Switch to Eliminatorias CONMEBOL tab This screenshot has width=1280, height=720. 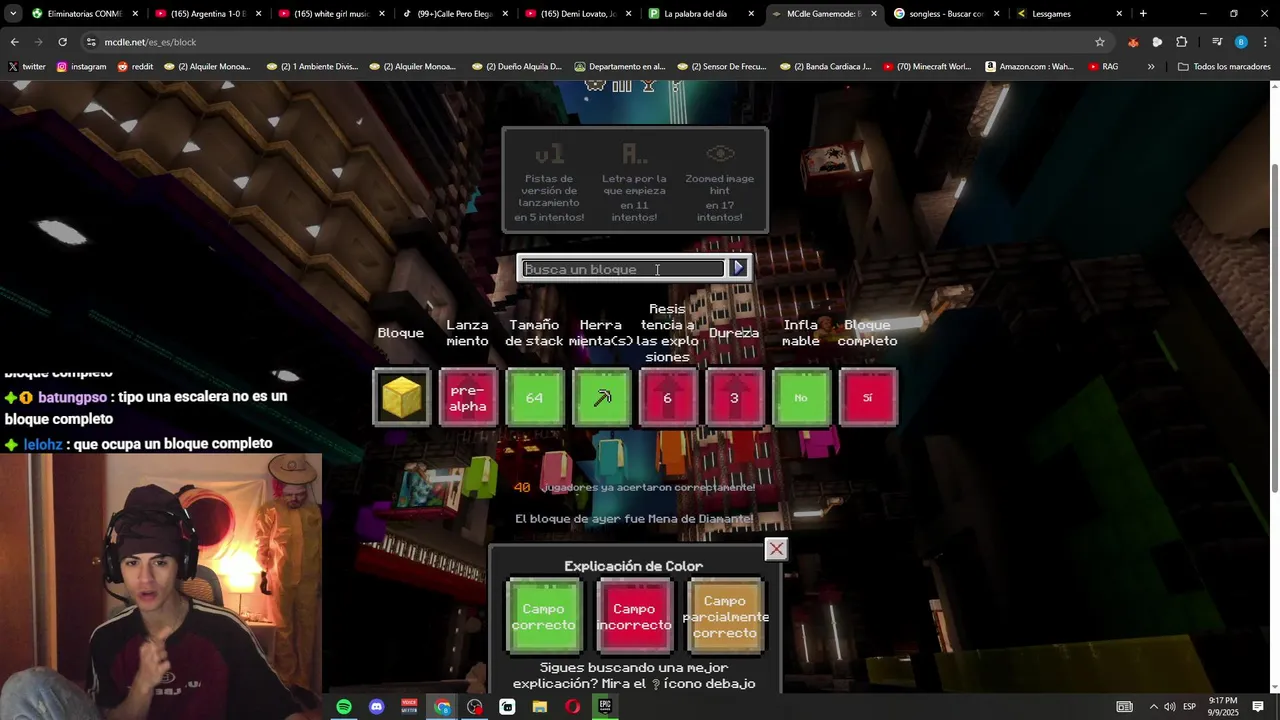click(83, 14)
